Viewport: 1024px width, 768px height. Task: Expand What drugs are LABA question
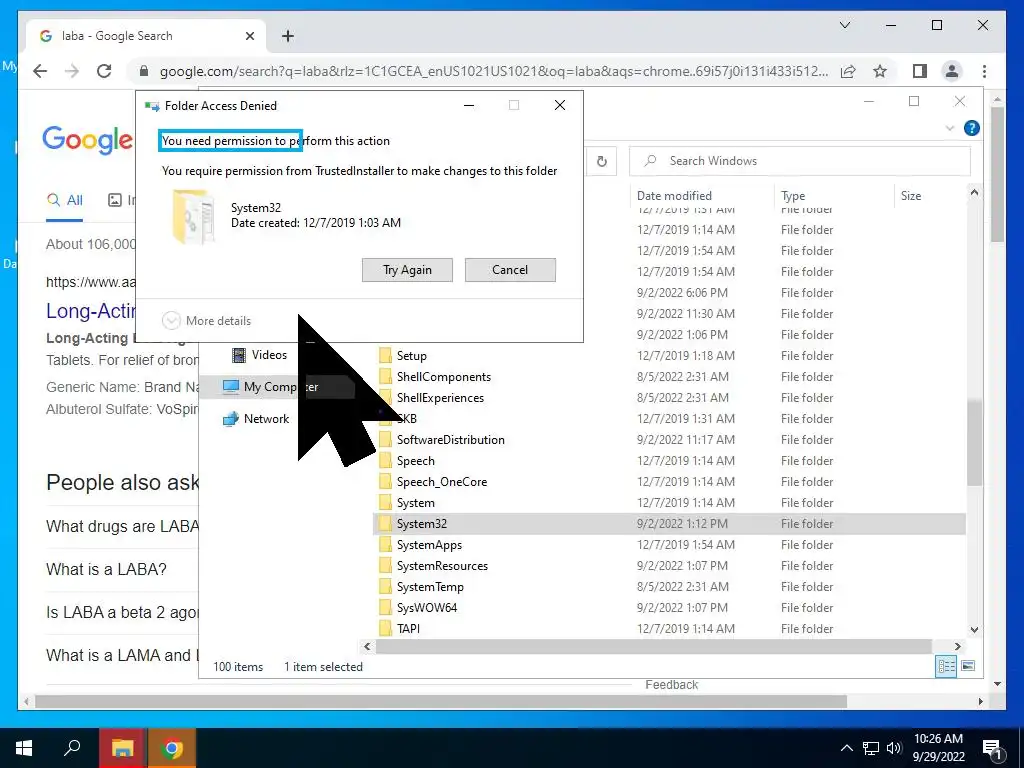tap(122, 526)
